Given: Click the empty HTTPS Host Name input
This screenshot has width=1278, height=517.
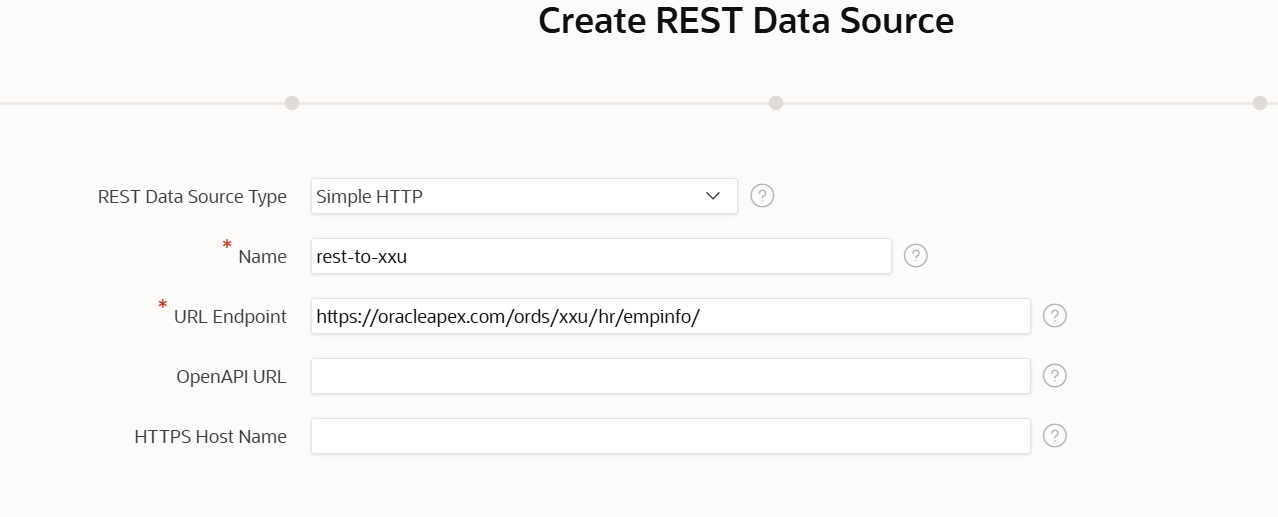Looking at the screenshot, I should point(671,436).
